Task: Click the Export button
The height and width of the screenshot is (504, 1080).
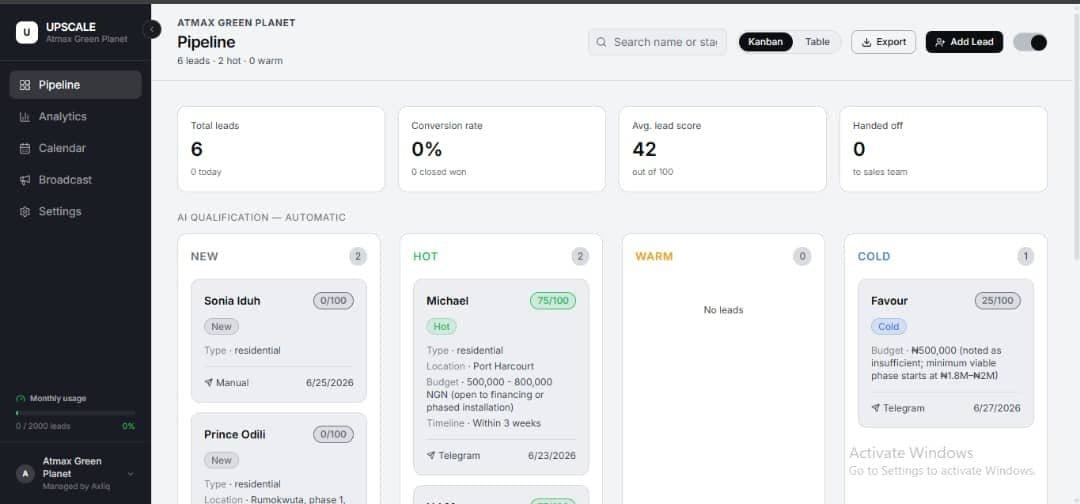Action: pyautogui.click(x=884, y=42)
